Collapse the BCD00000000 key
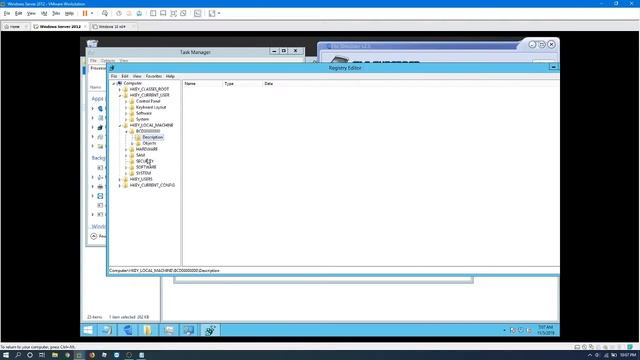This screenshot has width=640, height=360. [126, 131]
